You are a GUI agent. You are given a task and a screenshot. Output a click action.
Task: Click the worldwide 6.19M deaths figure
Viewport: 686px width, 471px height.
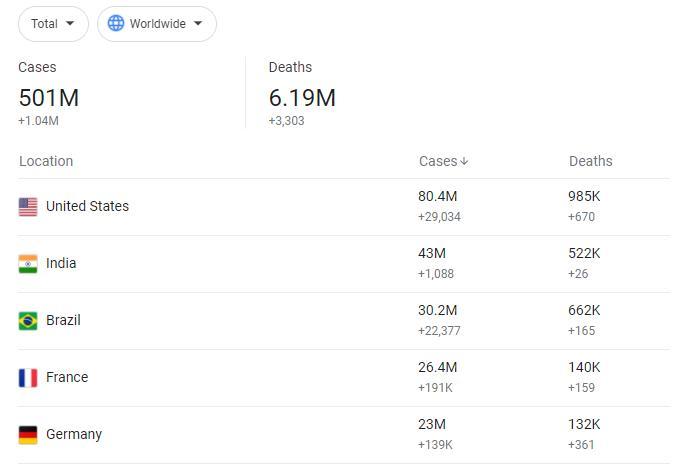[x=302, y=98]
